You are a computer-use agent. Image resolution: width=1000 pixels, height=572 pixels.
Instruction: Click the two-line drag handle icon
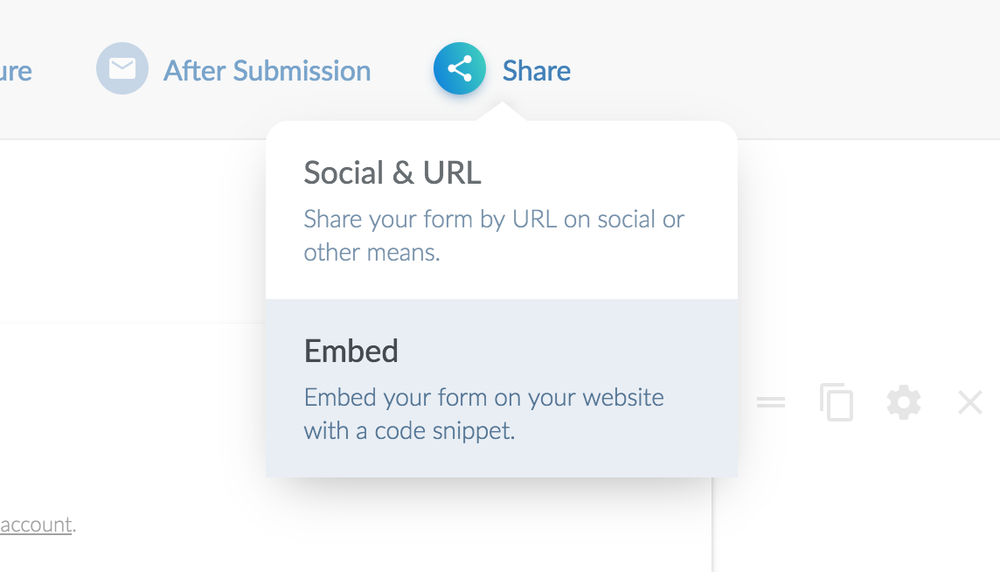[770, 402]
